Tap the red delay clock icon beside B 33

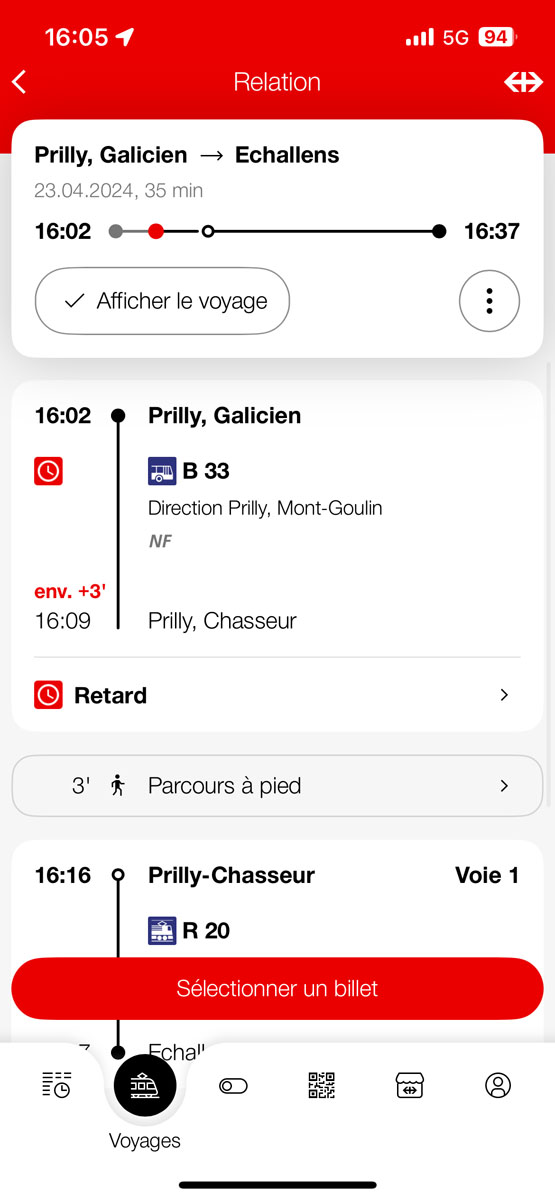(x=48, y=470)
